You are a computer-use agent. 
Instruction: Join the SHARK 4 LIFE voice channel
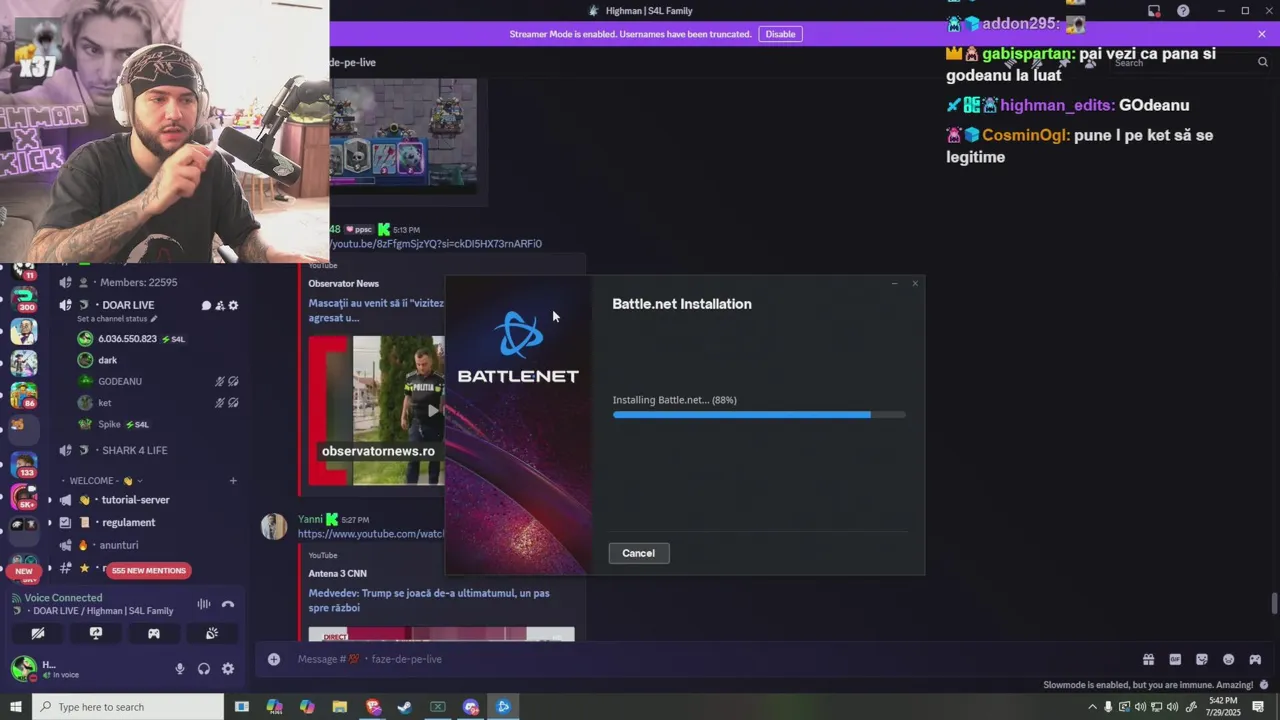coord(134,450)
